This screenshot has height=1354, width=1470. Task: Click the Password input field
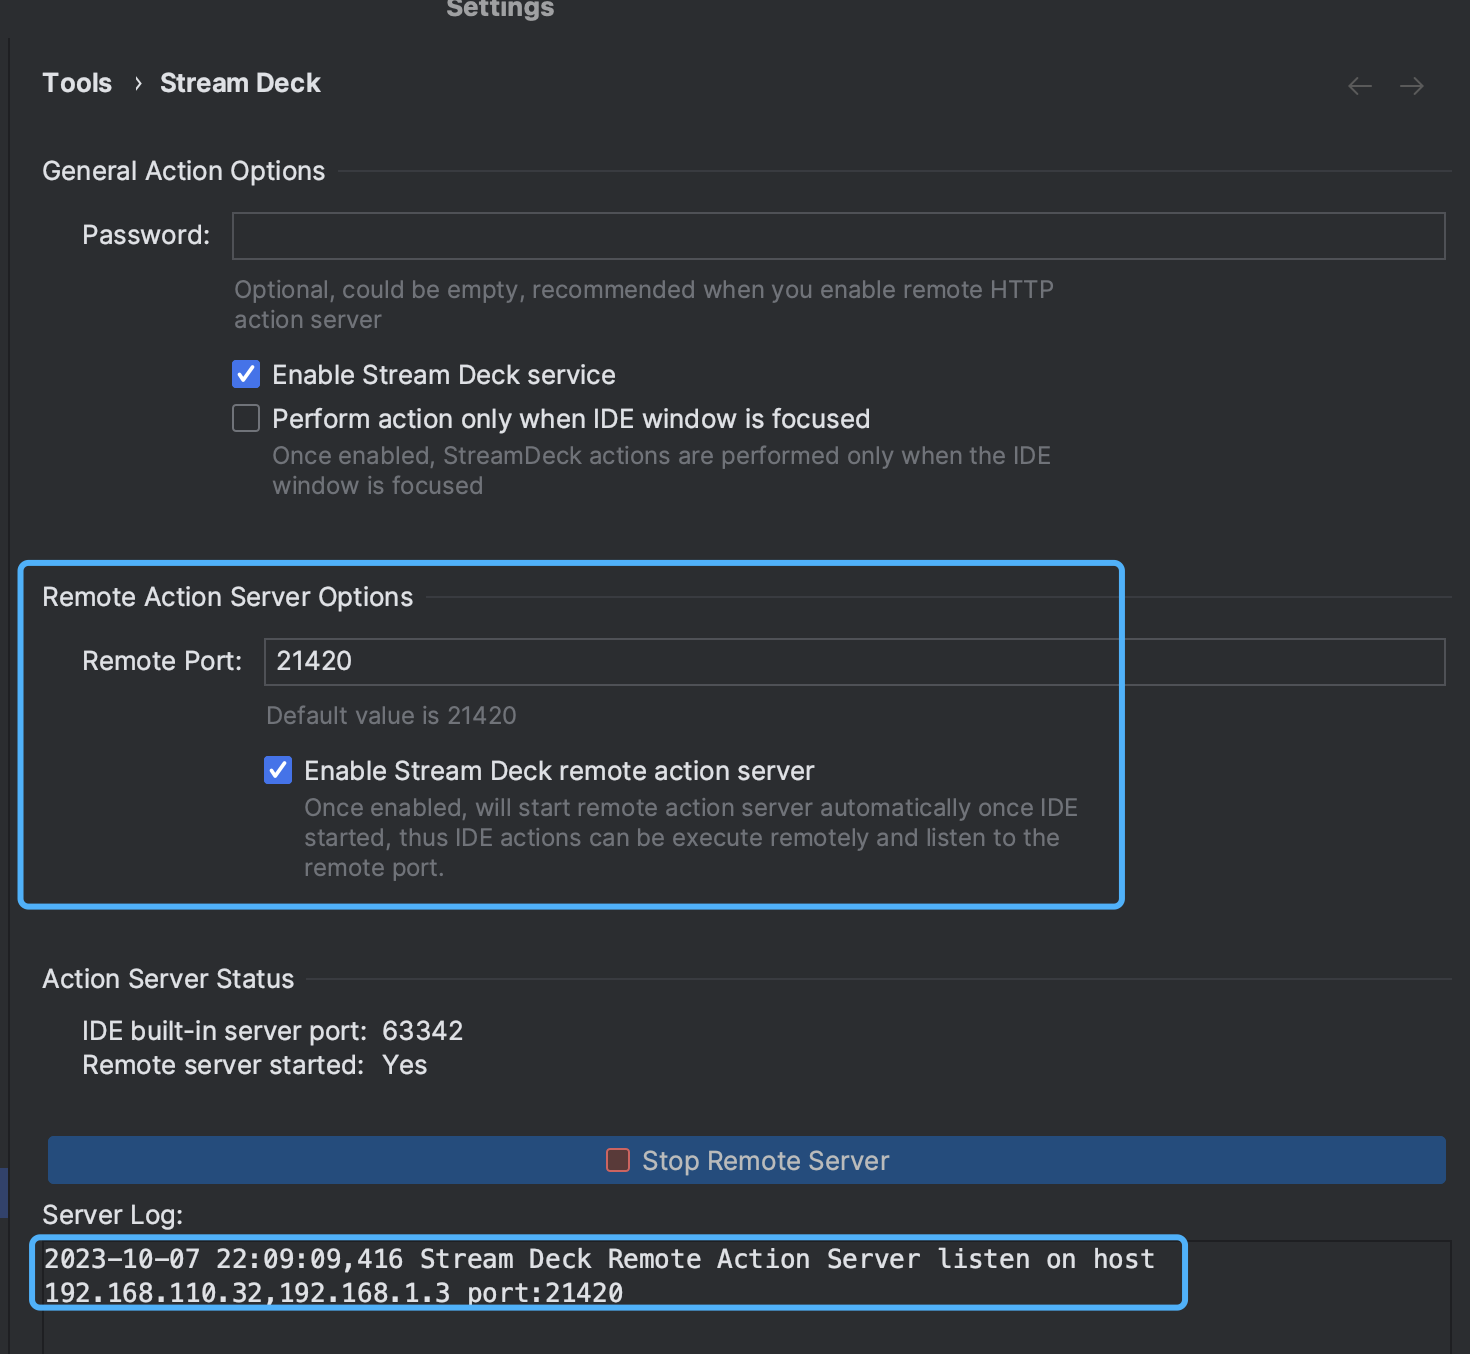tap(839, 236)
